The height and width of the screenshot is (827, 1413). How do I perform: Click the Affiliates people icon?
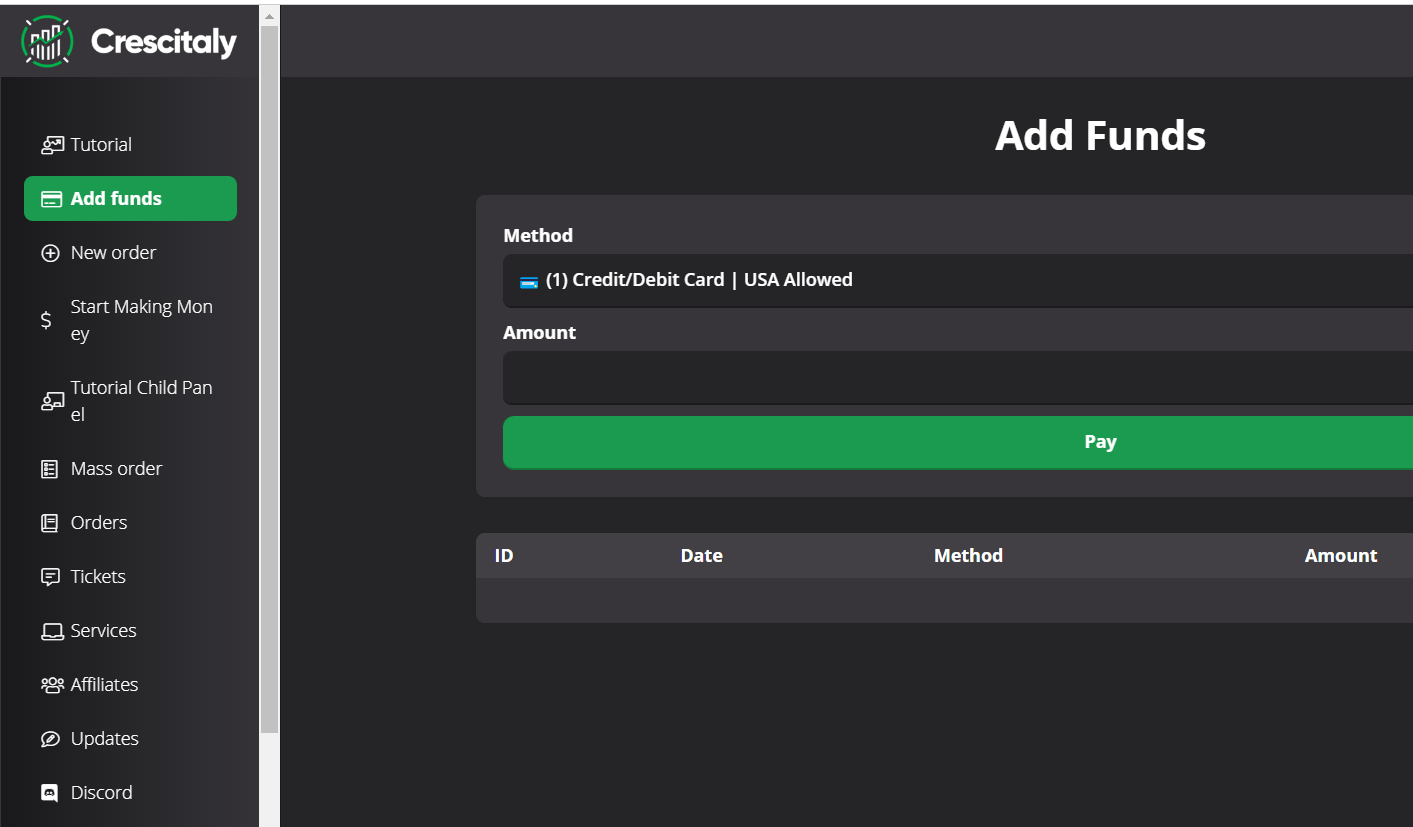[51, 685]
